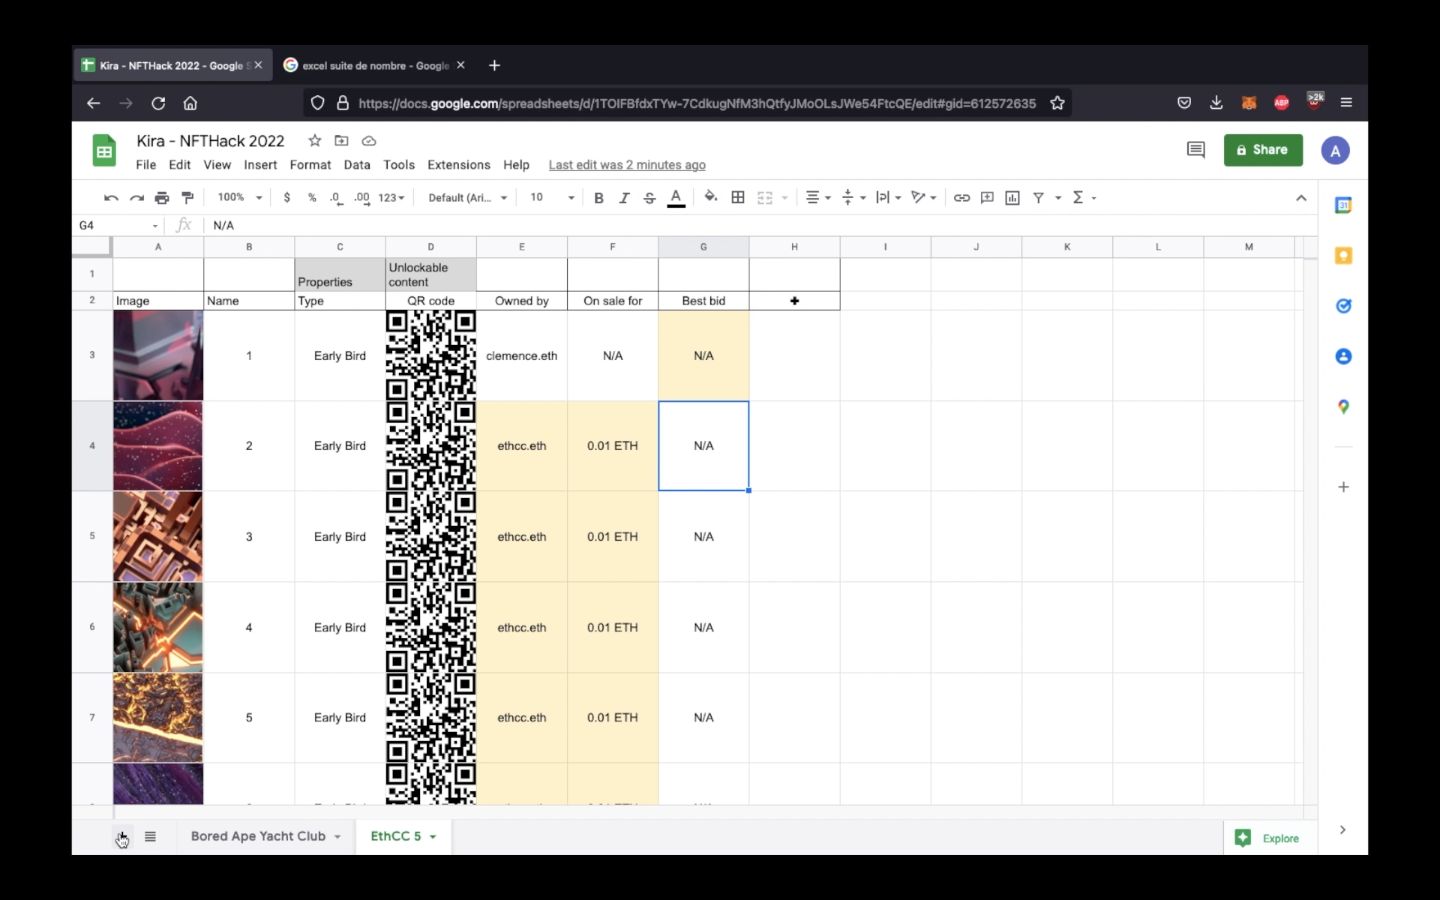Open Last edit was 2 minutes ago

(627, 165)
